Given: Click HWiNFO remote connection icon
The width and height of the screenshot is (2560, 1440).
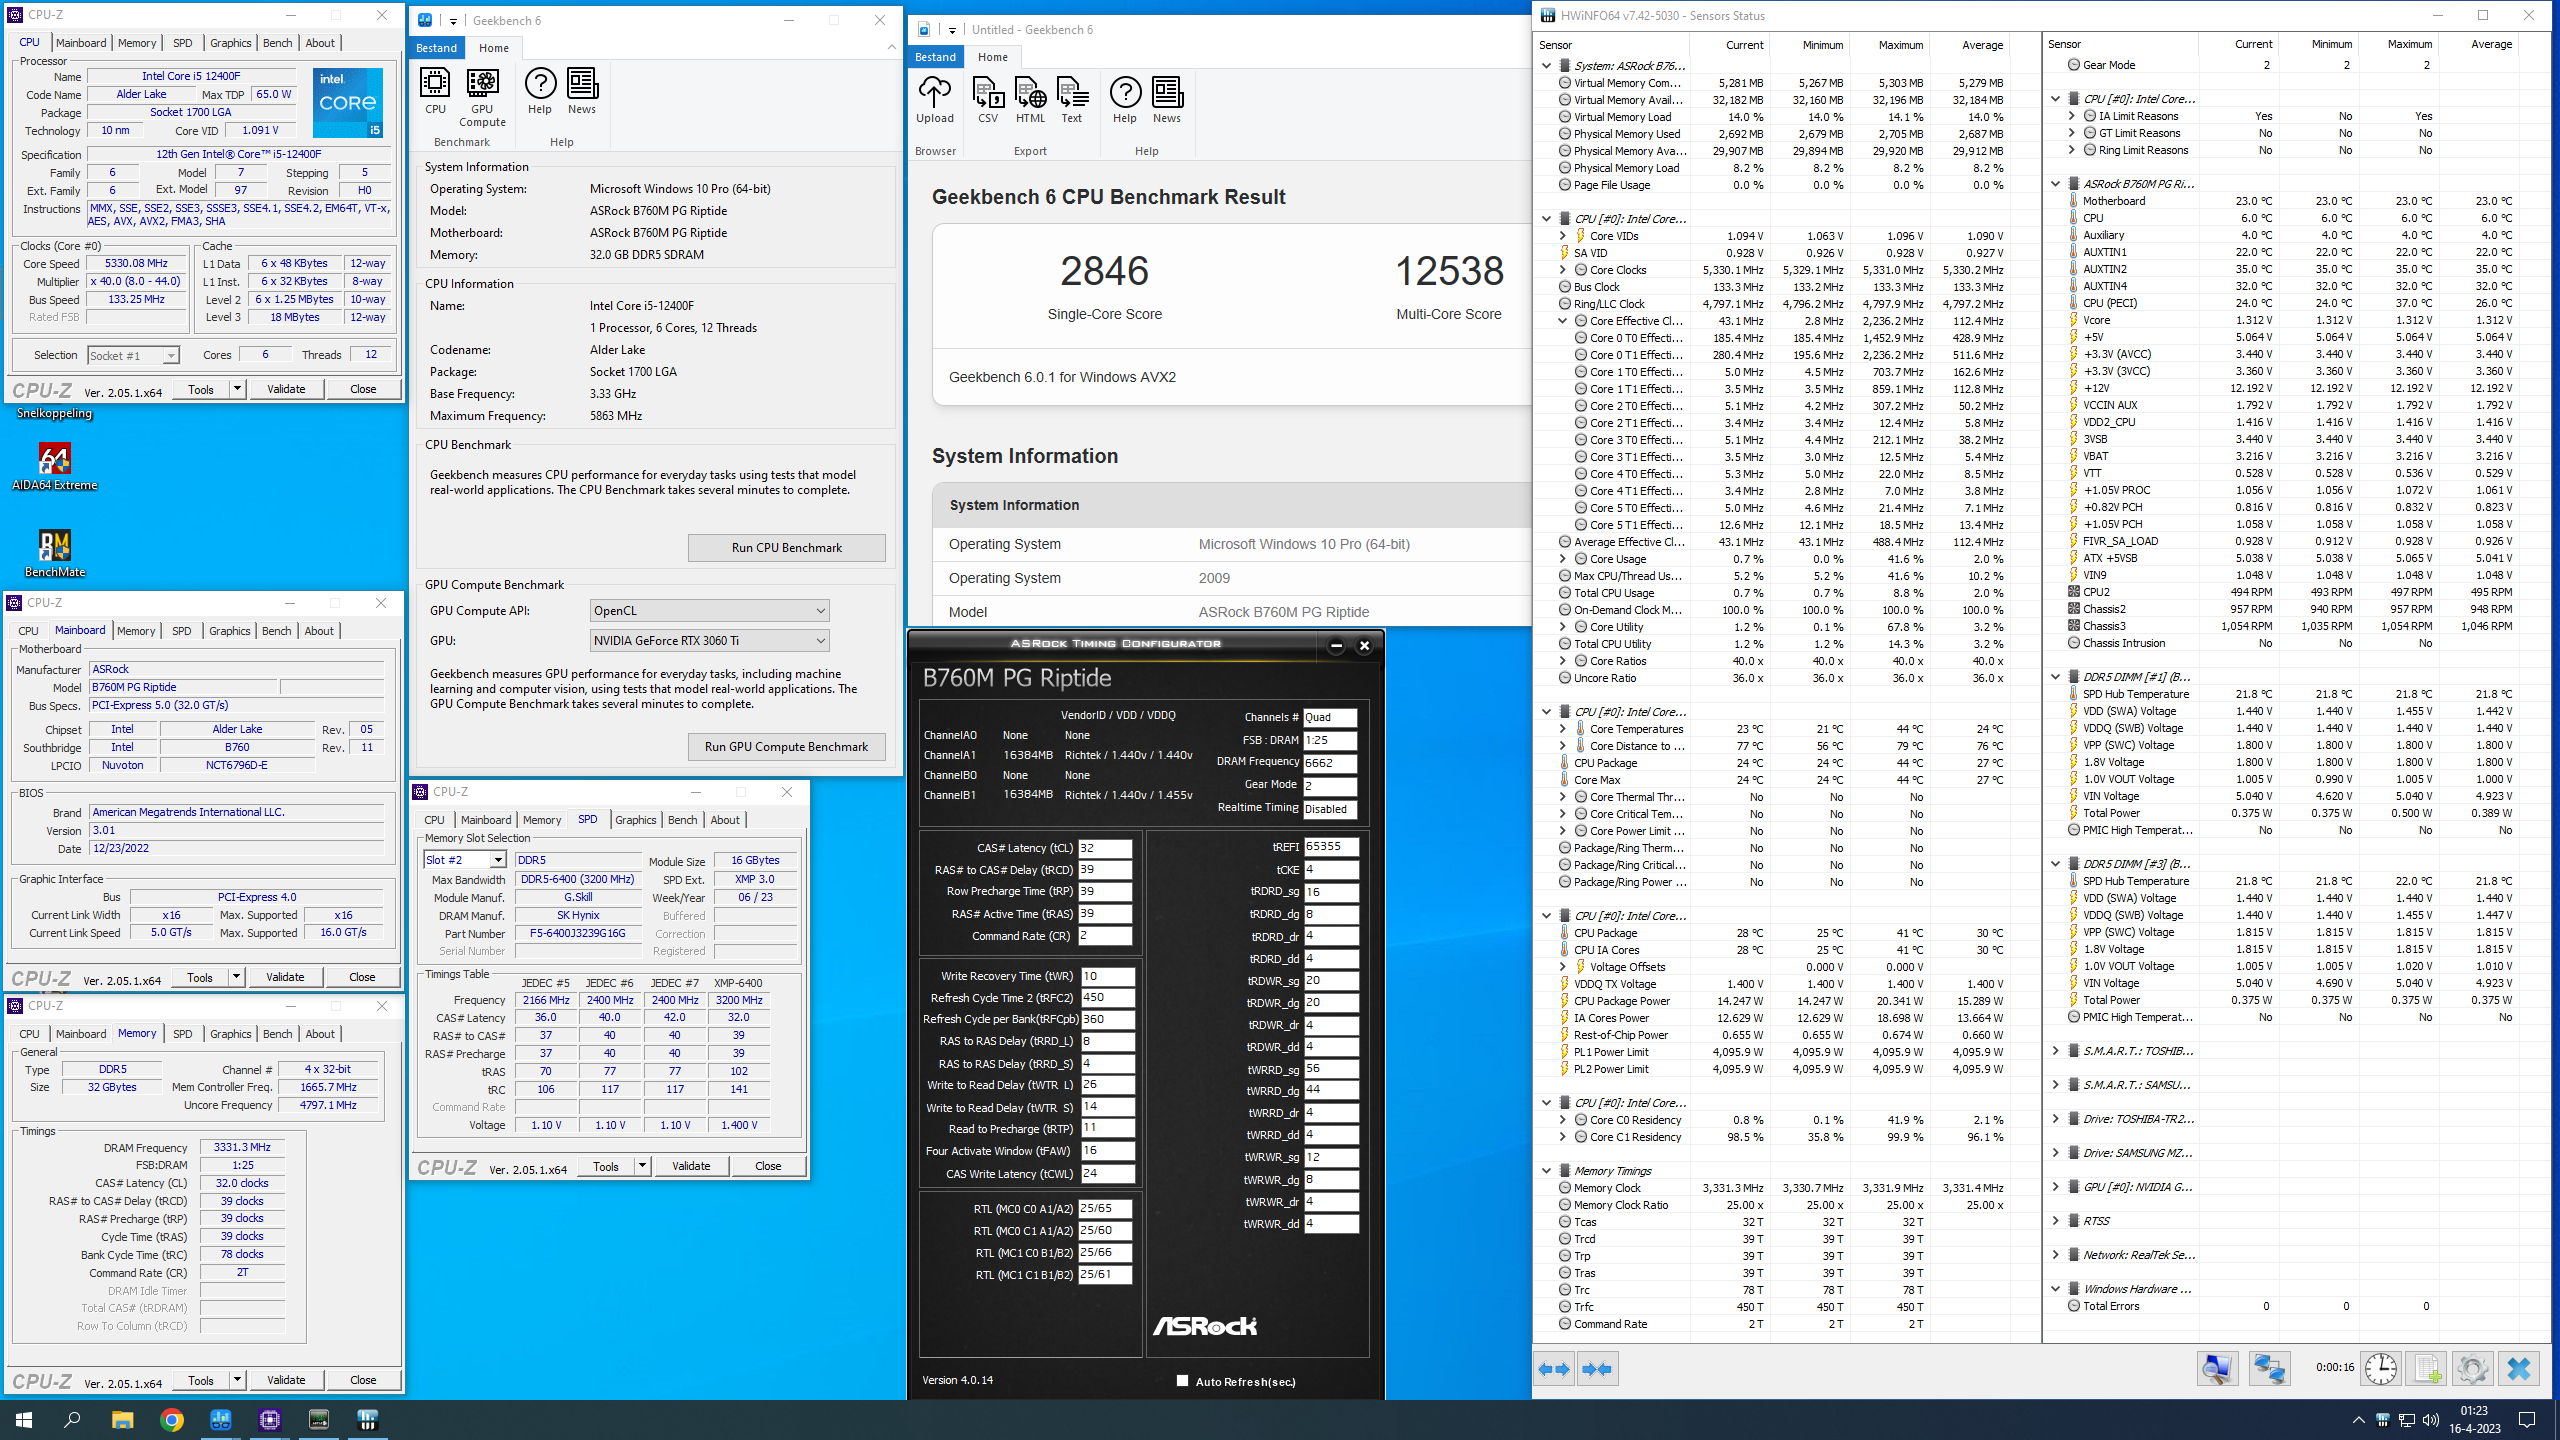Looking at the screenshot, I should coord(2269,1369).
